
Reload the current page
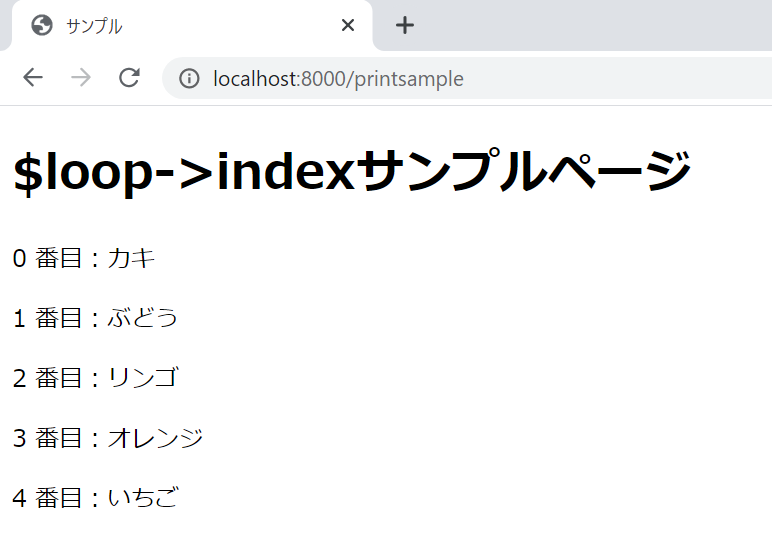[129, 78]
